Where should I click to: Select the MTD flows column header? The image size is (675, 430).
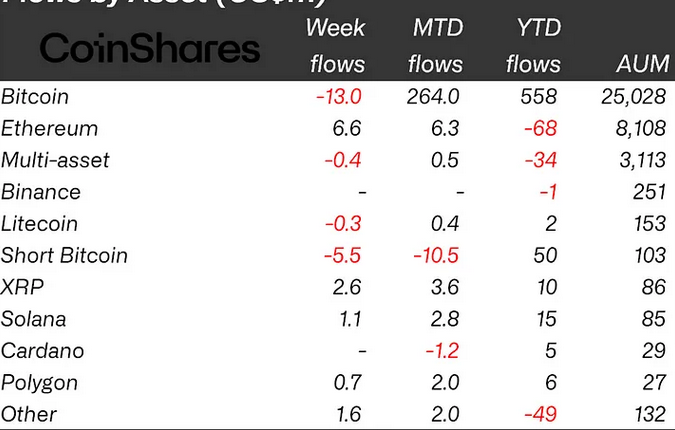click(437, 47)
